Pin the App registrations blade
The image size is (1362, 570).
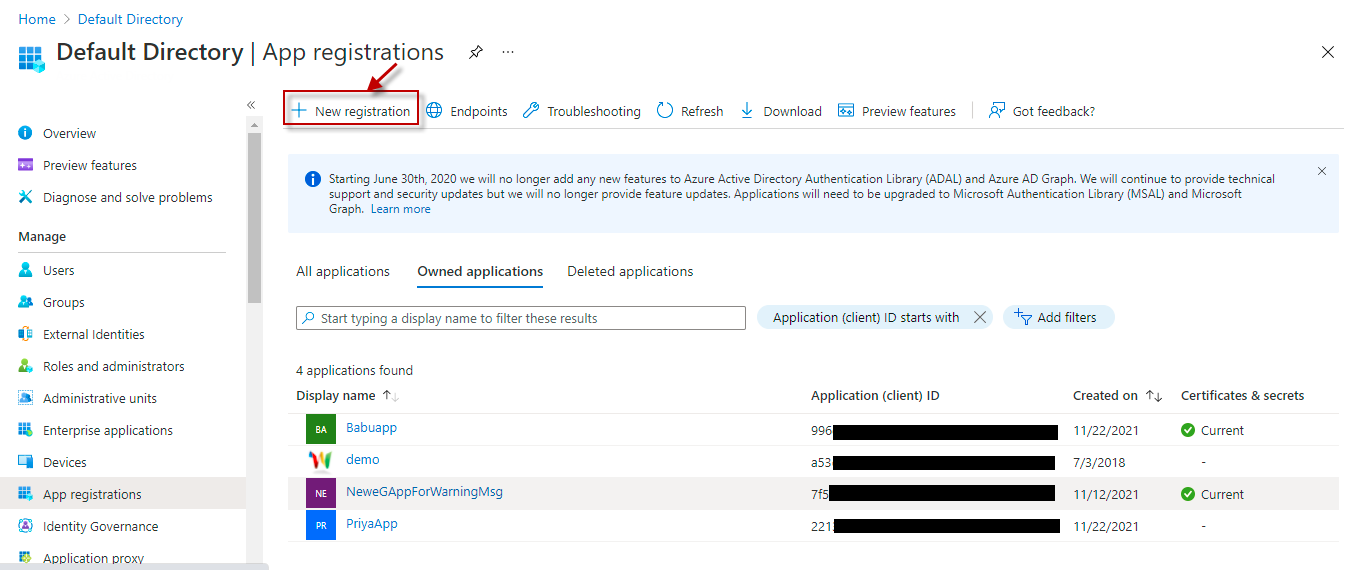click(x=476, y=52)
